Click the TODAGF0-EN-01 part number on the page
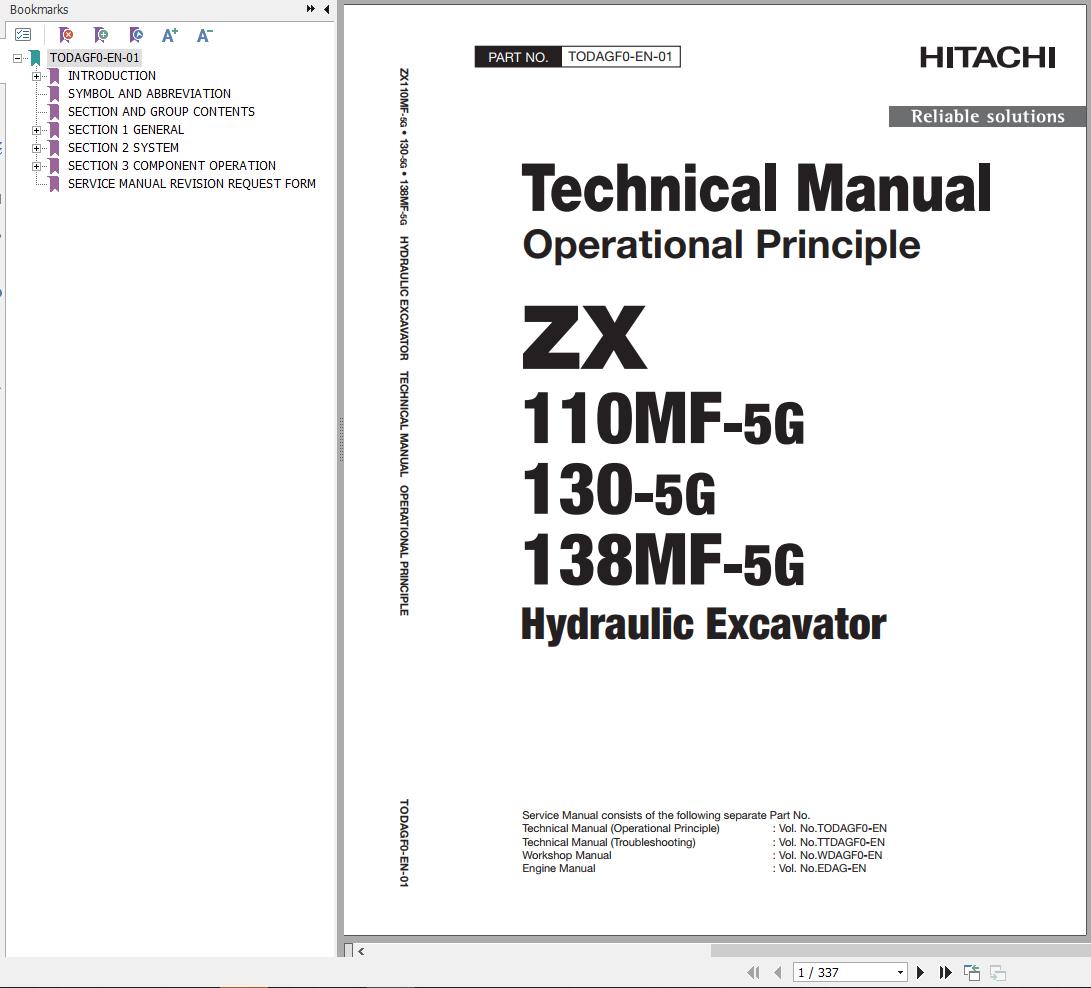The height and width of the screenshot is (988, 1091). [620, 56]
